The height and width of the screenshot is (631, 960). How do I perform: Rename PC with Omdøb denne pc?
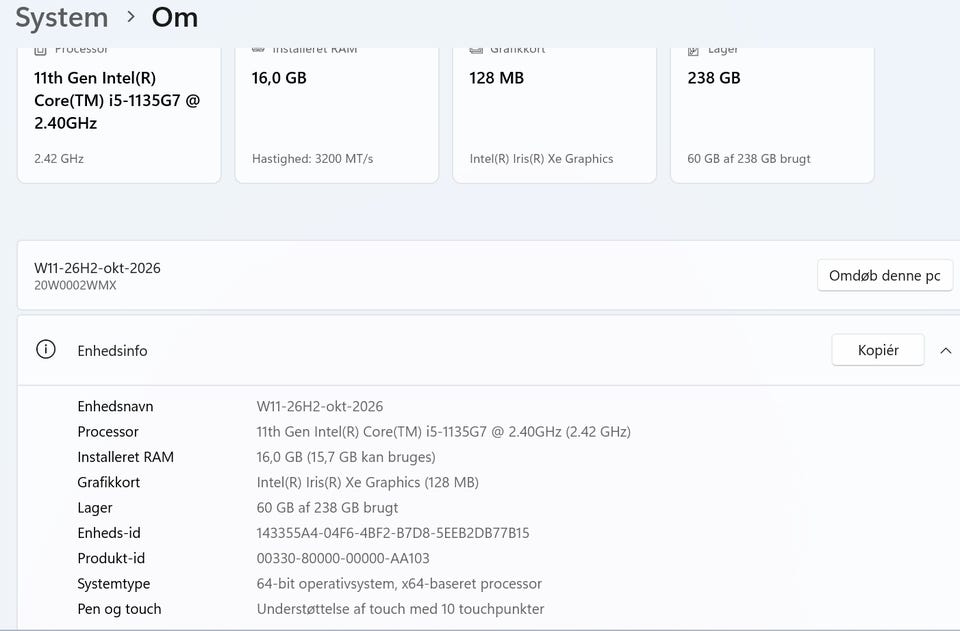pos(885,275)
